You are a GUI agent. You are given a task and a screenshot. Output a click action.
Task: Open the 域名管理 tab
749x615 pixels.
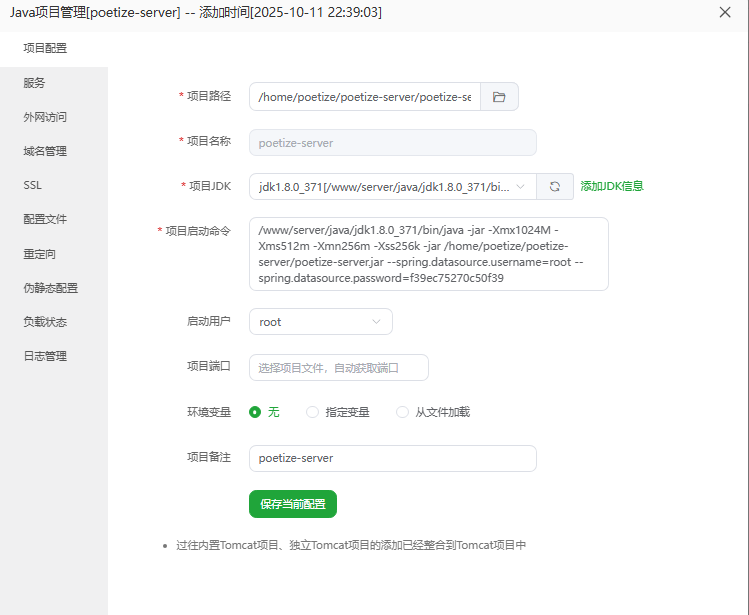(x=54, y=151)
